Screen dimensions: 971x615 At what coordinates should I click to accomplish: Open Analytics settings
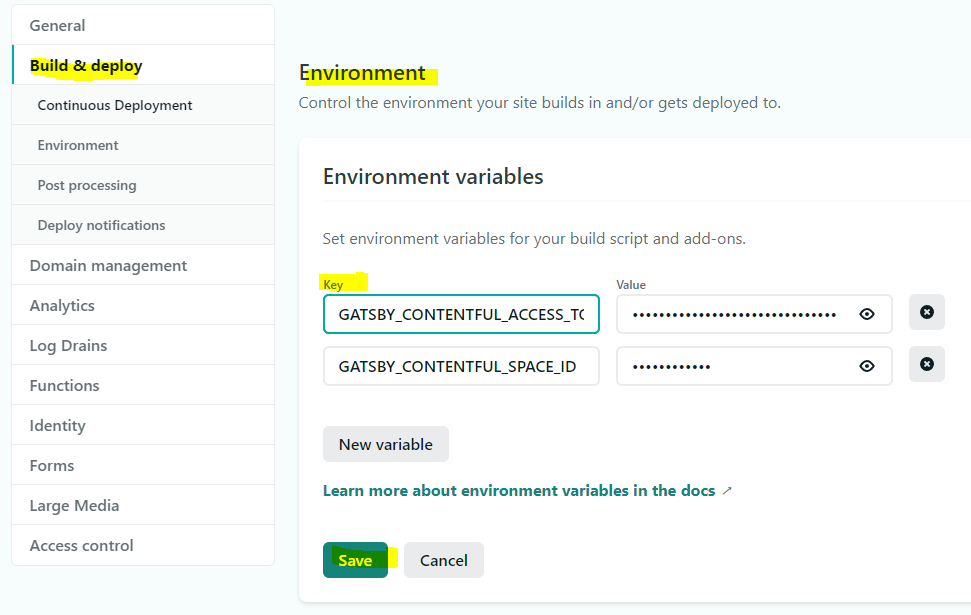click(x=143, y=305)
